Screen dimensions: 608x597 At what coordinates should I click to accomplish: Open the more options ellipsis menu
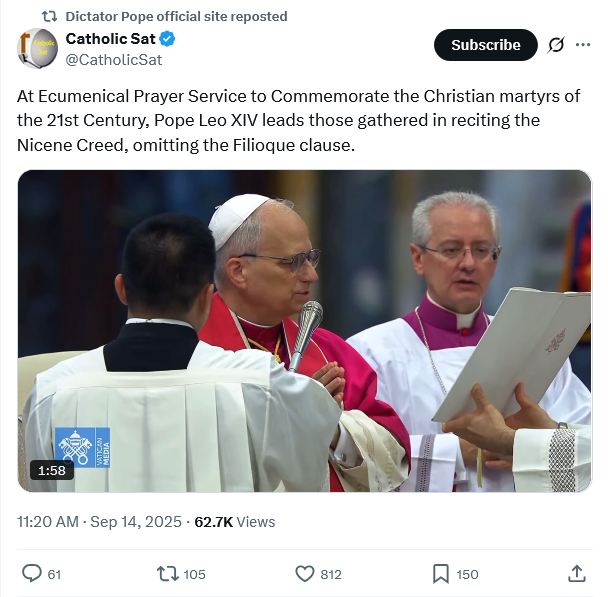(x=584, y=45)
